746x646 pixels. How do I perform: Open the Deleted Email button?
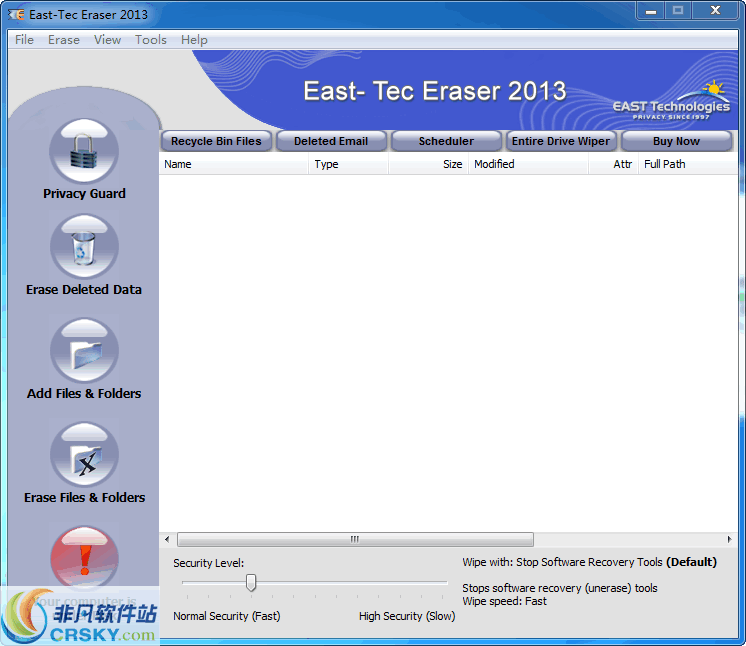coord(331,141)
